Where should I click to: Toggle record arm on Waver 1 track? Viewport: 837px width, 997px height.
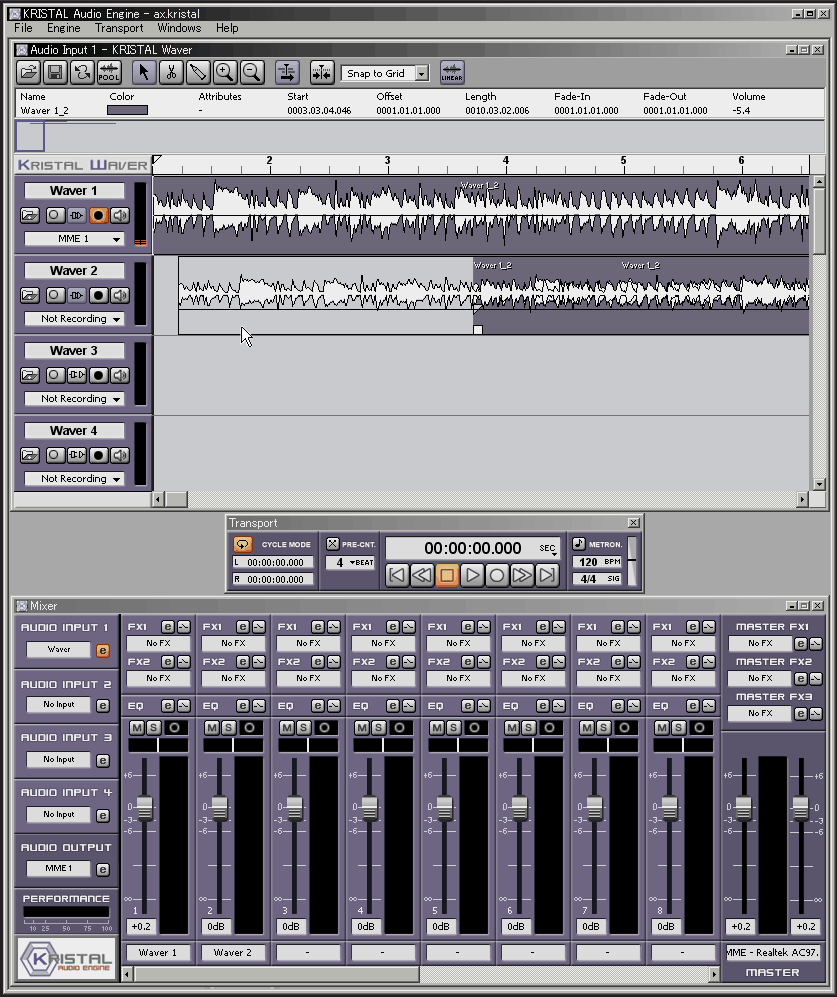pos(98,215)
